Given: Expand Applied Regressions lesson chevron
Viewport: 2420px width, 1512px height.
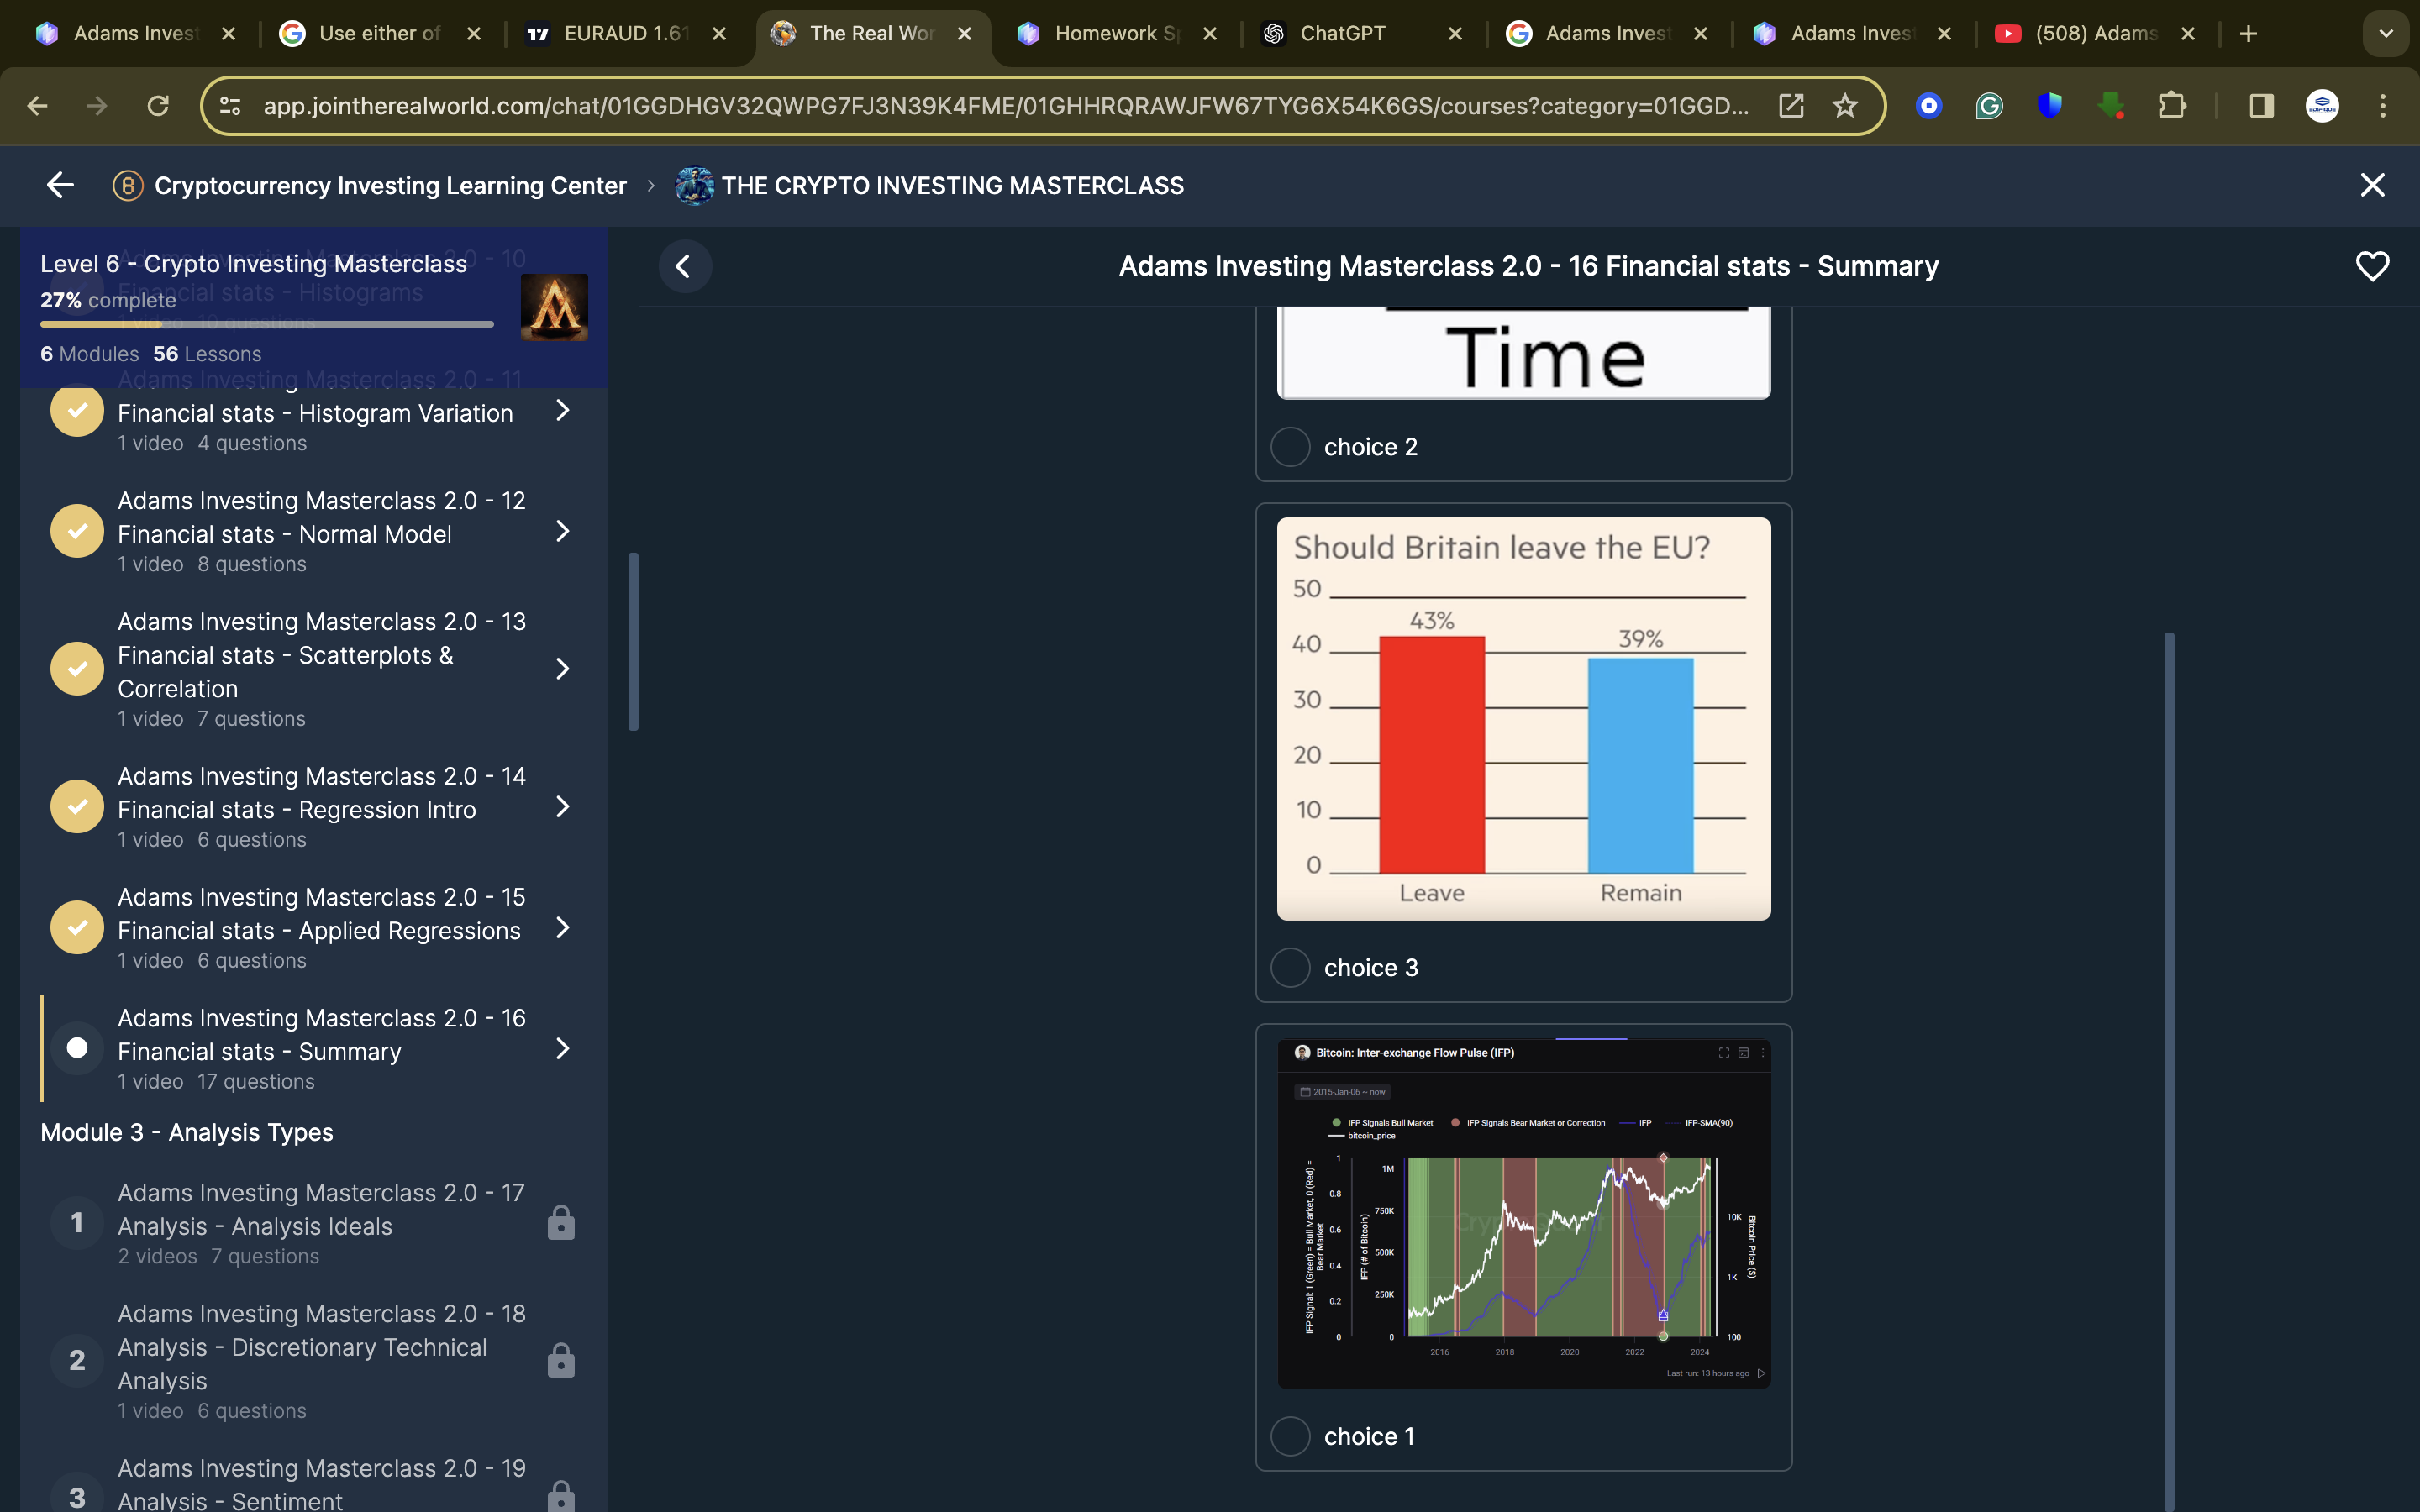Looking at the screenshot, I should pos(563,928).
